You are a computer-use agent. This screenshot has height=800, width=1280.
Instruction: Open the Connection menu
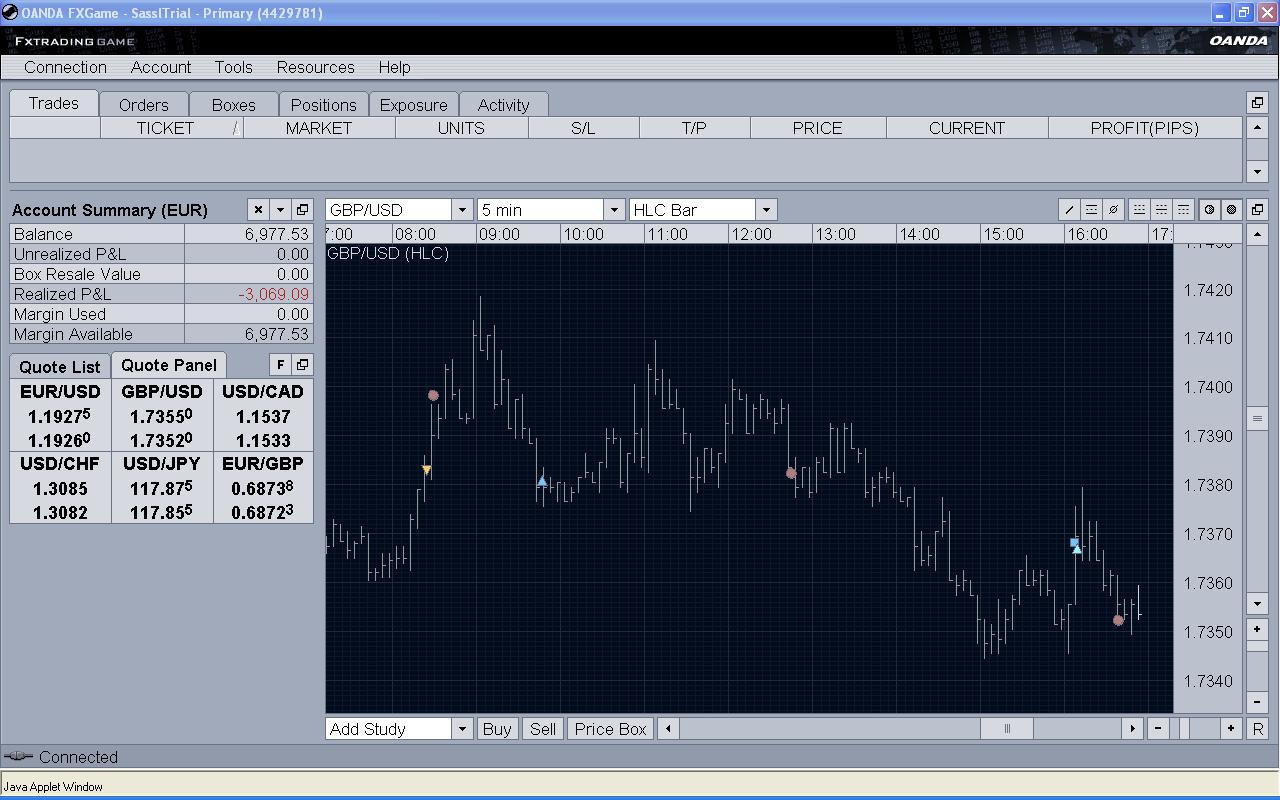(x=65, y=67)
